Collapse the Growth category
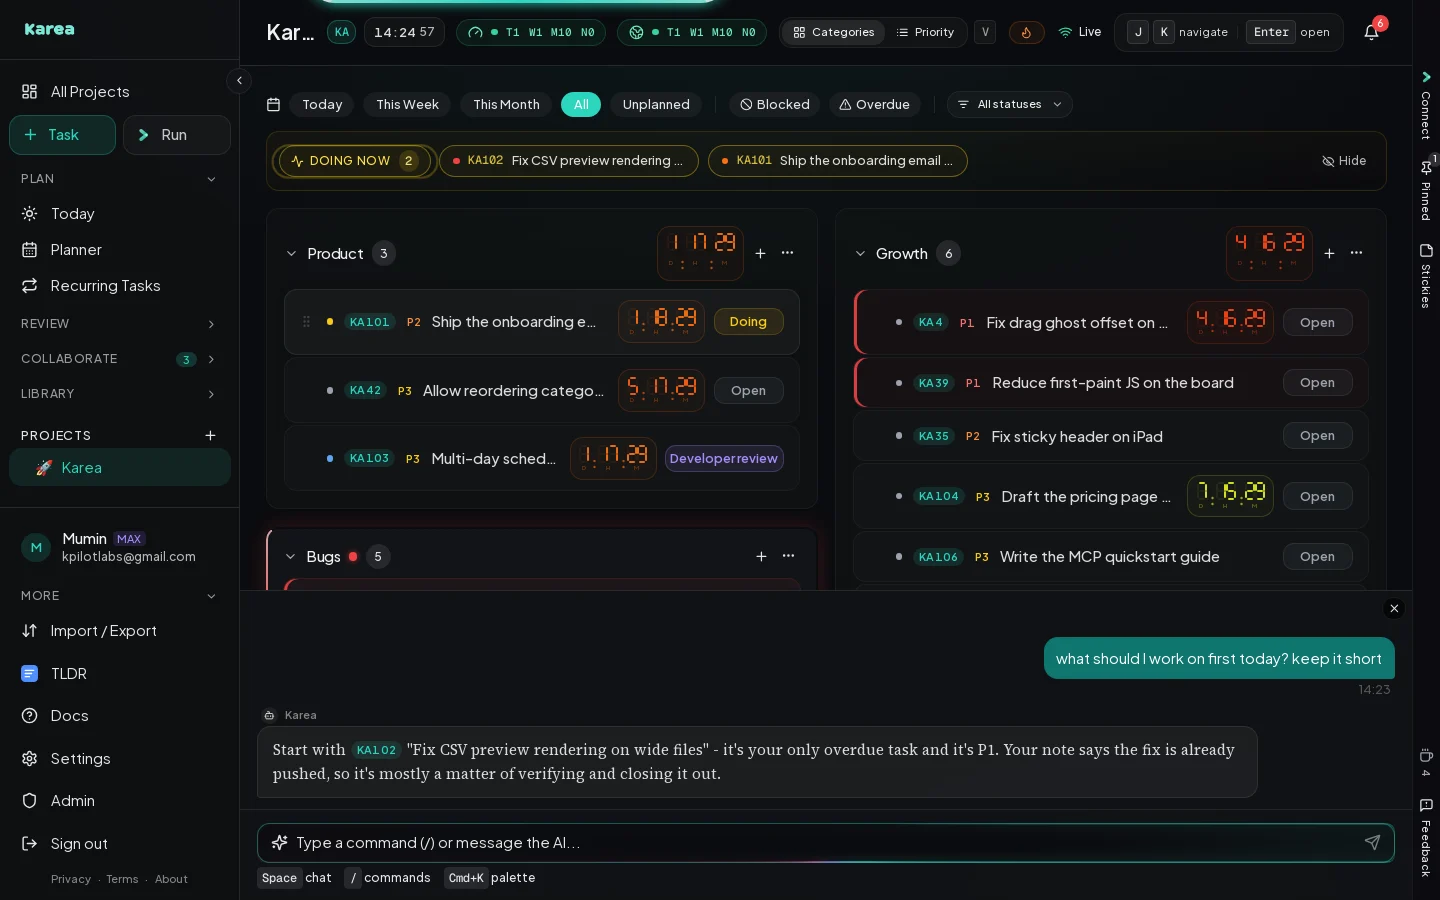The height and width of the screenshot is (900, 1440). (860, 254)
